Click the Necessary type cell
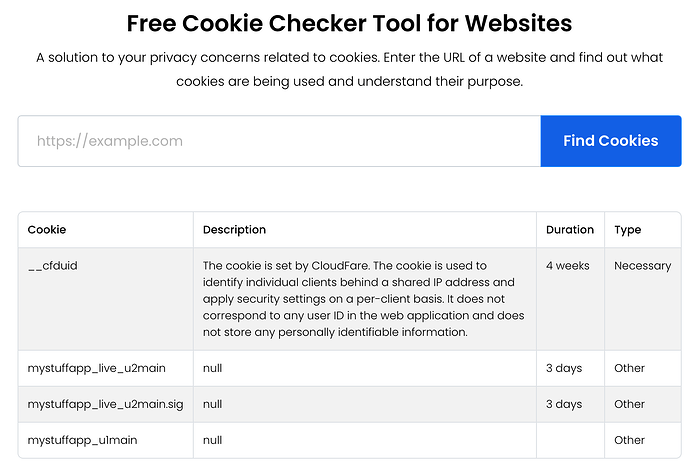Screen dimensions: 690x467 point(642,266)
